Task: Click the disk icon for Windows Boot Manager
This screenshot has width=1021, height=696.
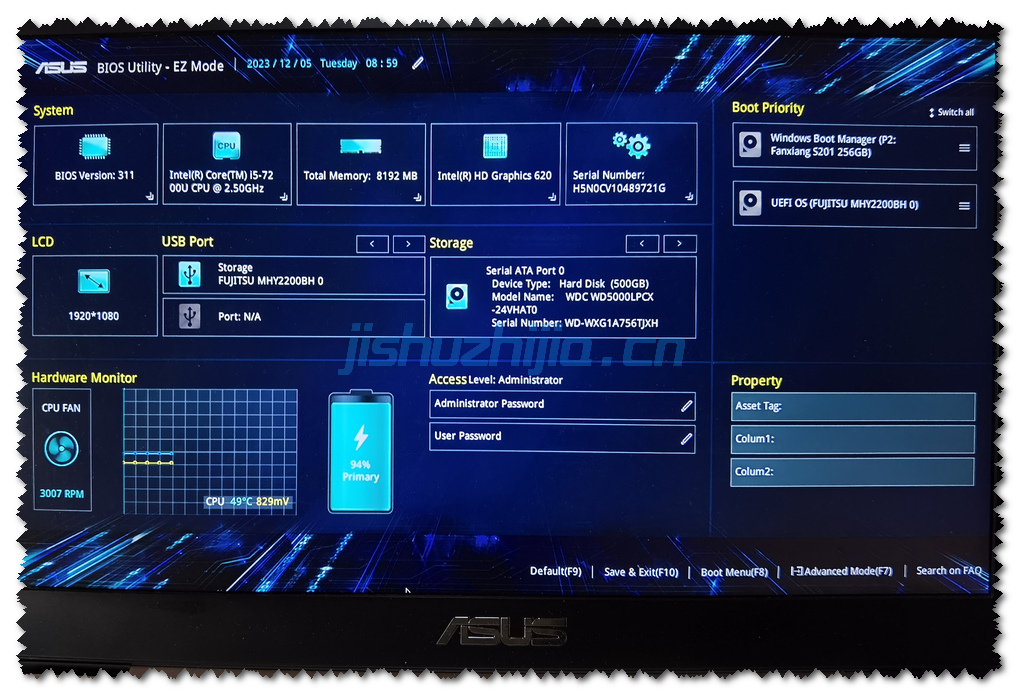Action: tap(749, 145)
